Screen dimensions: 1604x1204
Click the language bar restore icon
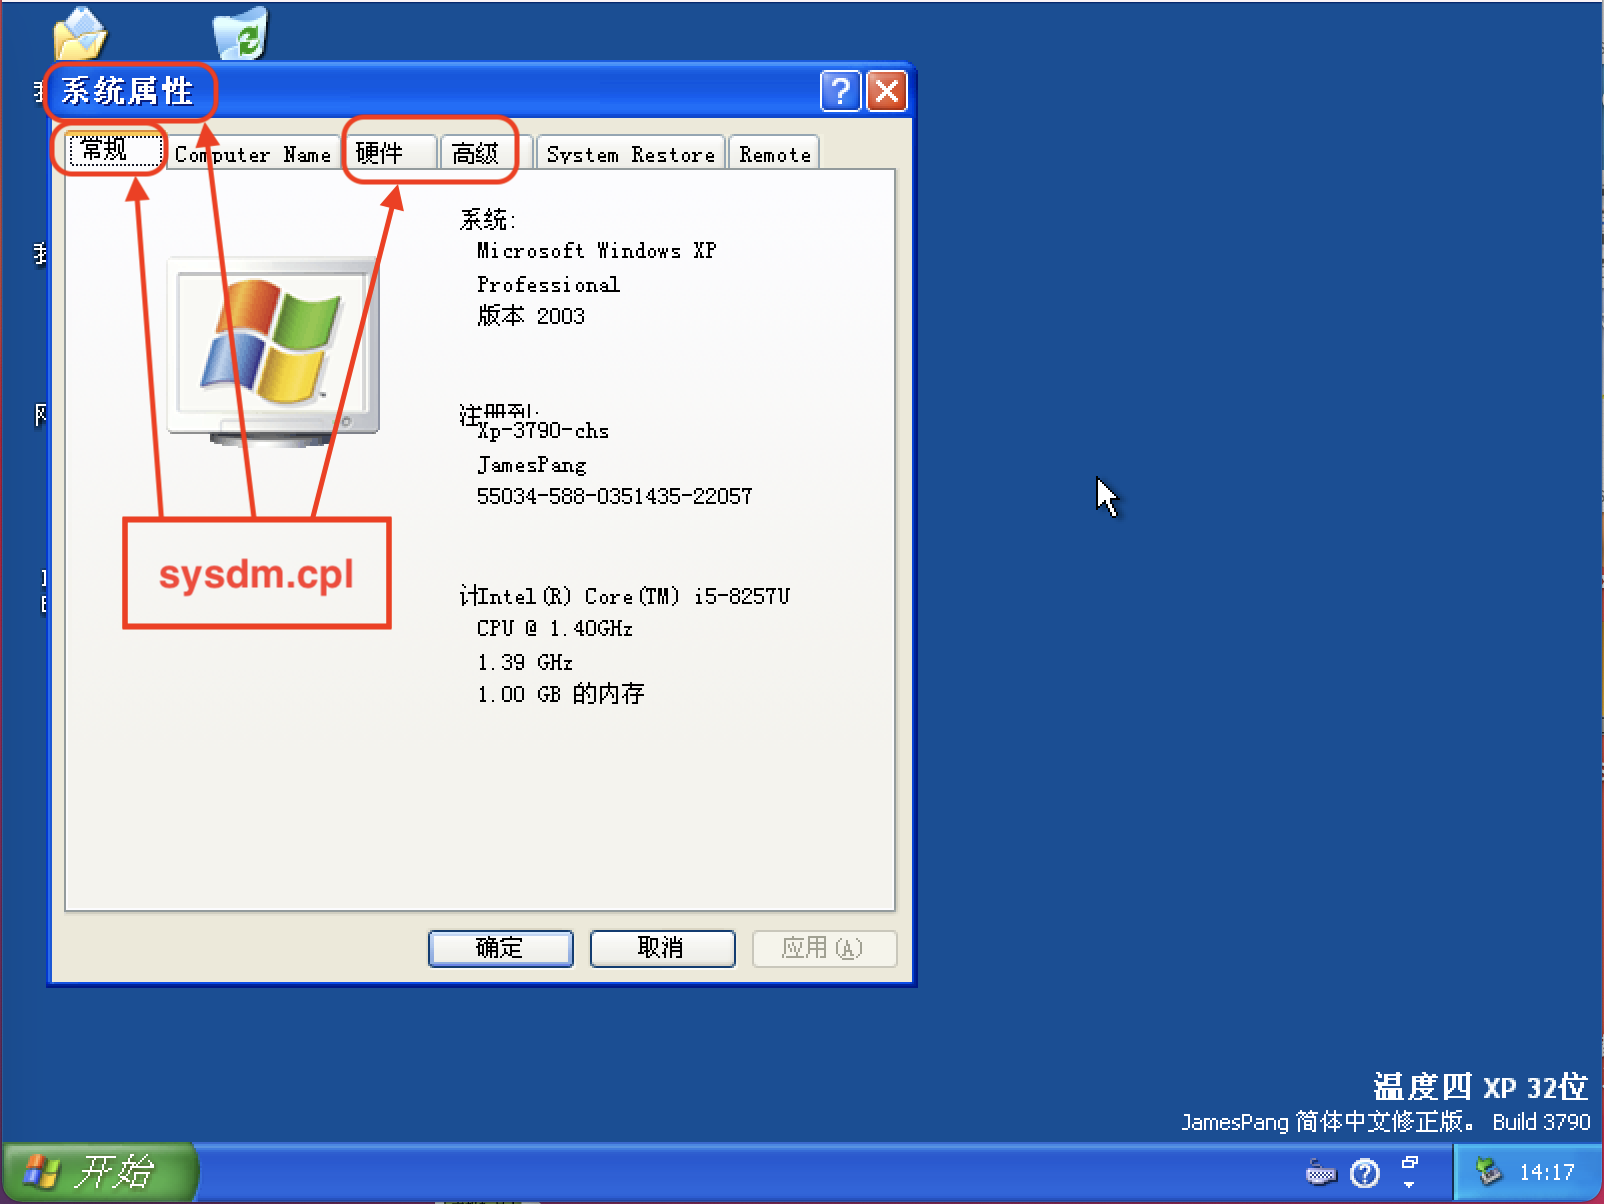(1410, 1162)
